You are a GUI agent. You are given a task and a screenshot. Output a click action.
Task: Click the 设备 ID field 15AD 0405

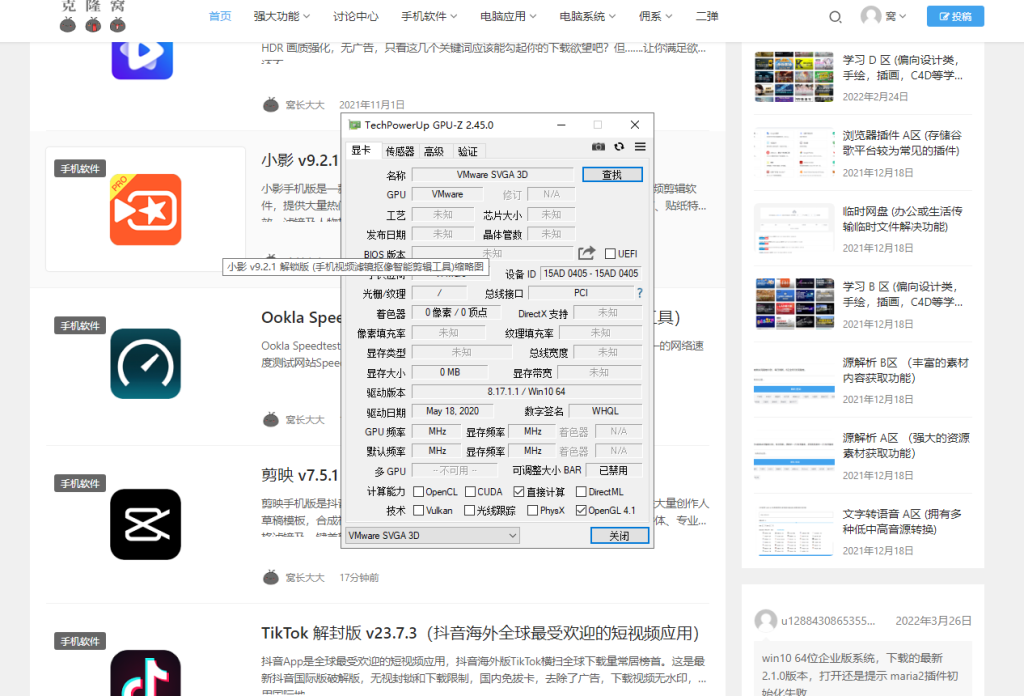click(x=590, y=274)
